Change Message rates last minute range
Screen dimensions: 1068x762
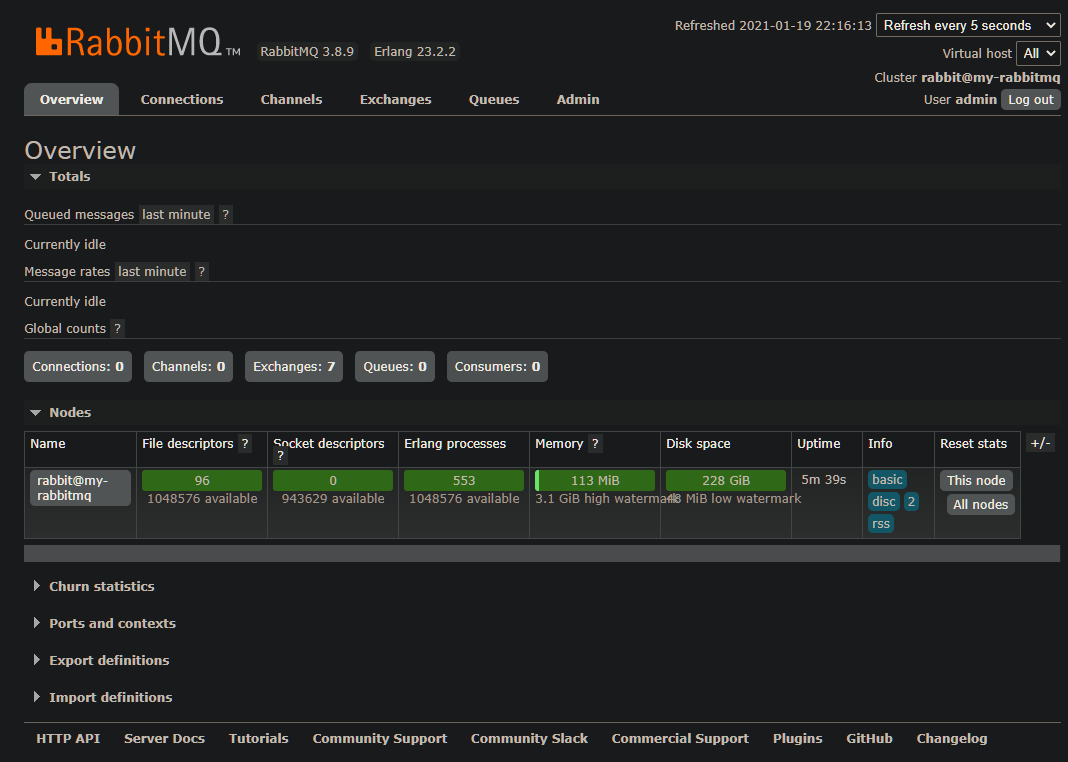coord(152,272)
